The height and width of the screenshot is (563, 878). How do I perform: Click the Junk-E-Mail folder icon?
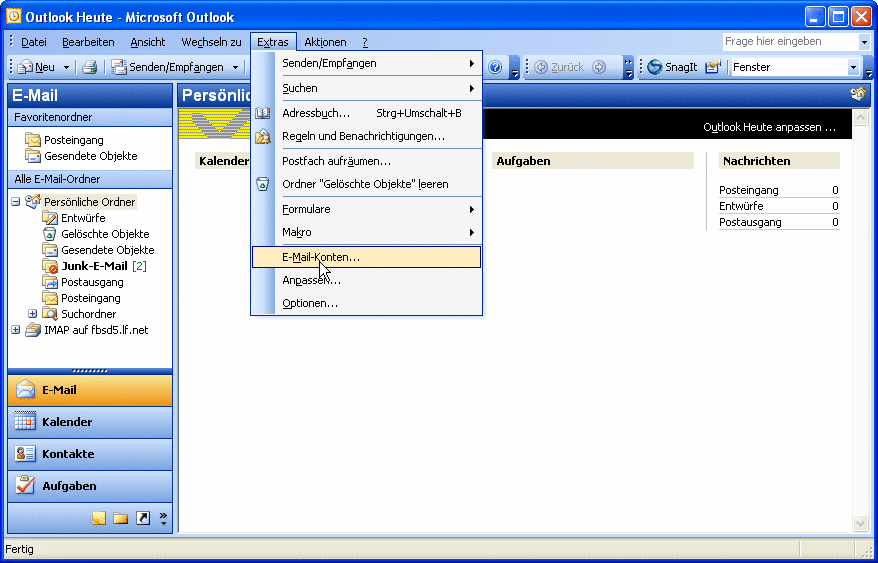50,266
